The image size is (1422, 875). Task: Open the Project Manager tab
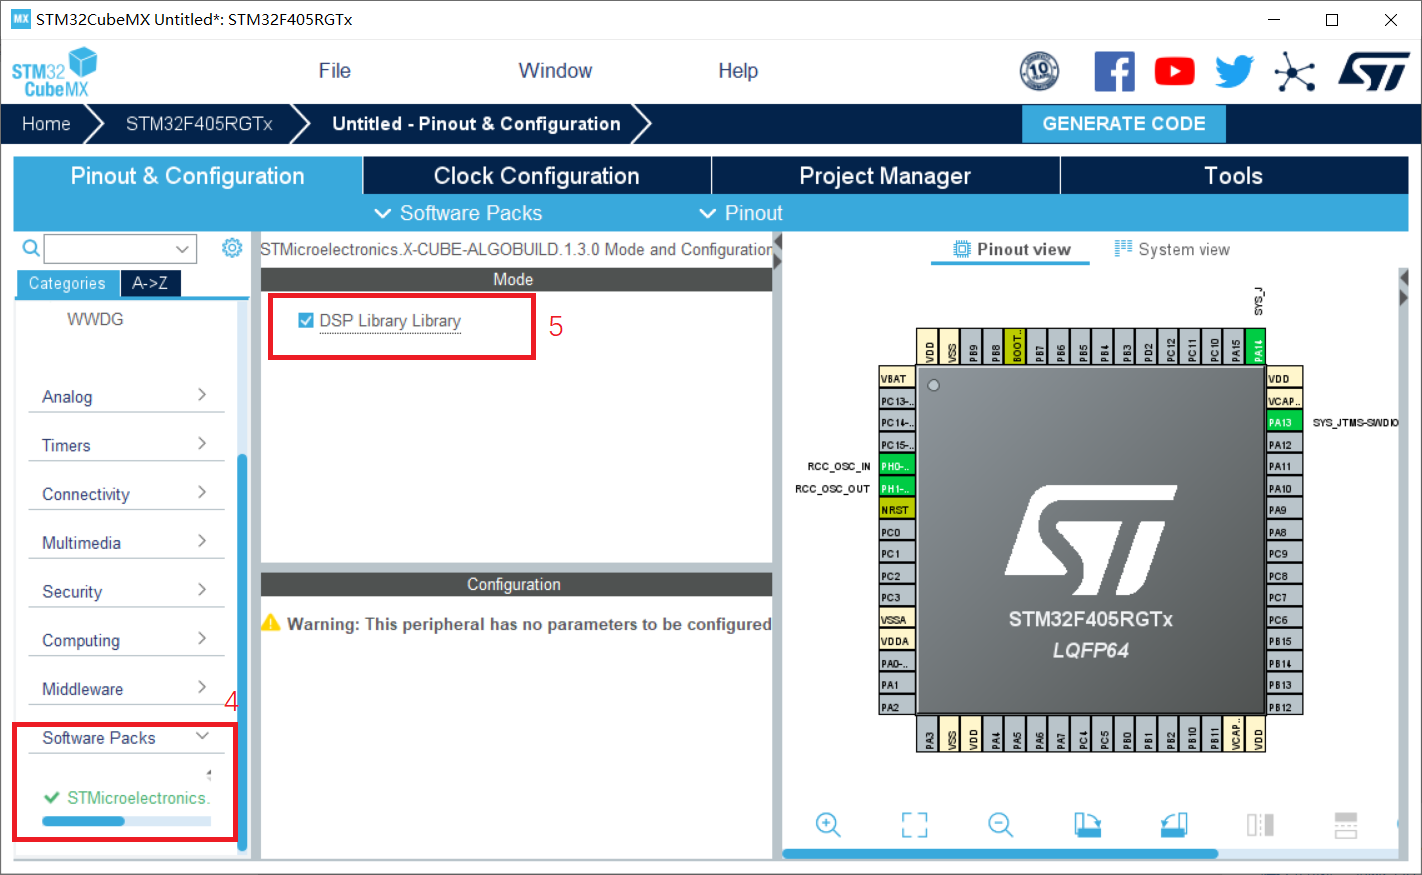tap(884, 175)
